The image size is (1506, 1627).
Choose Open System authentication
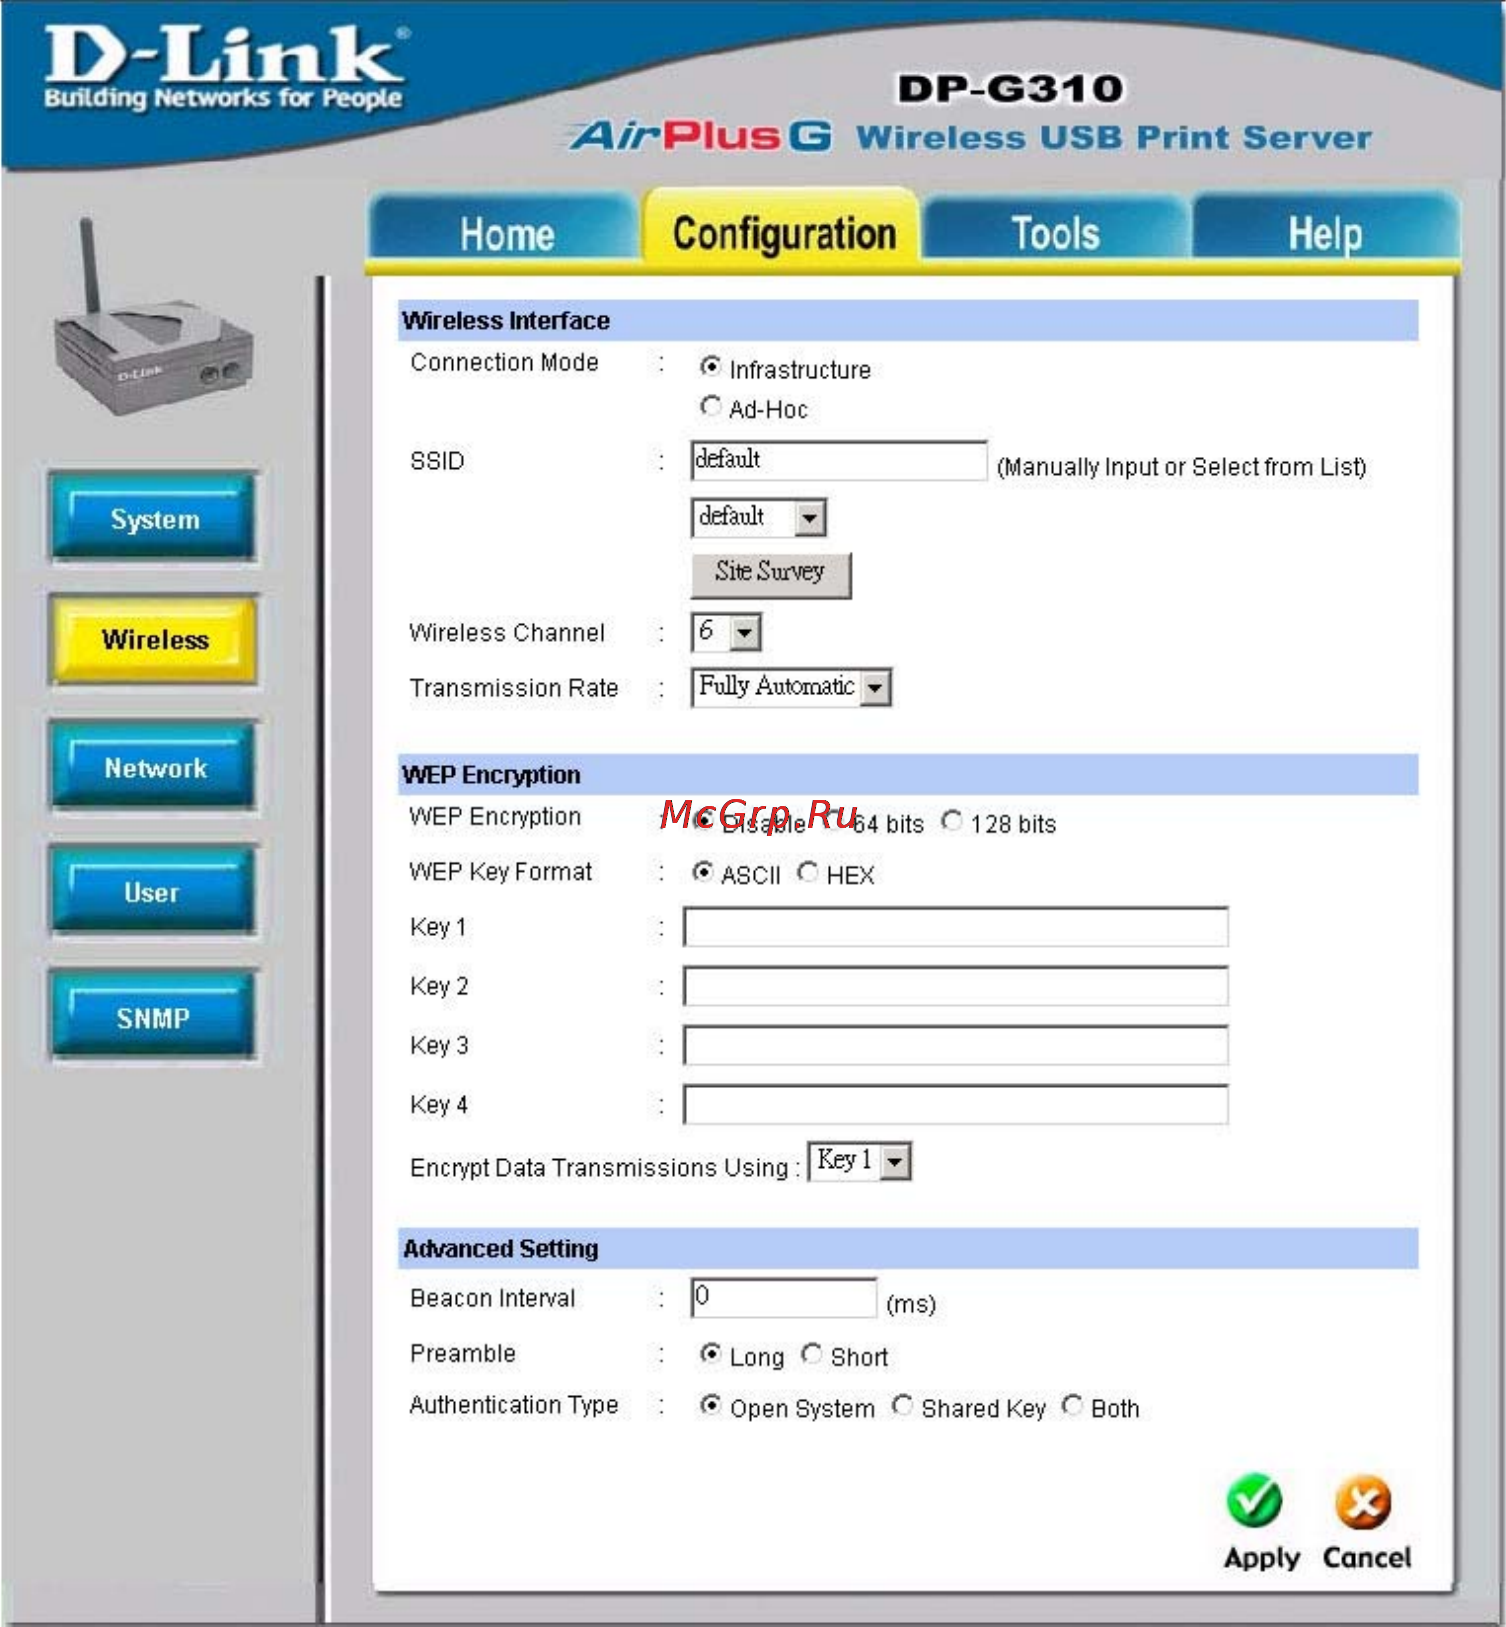[710, 1405]
